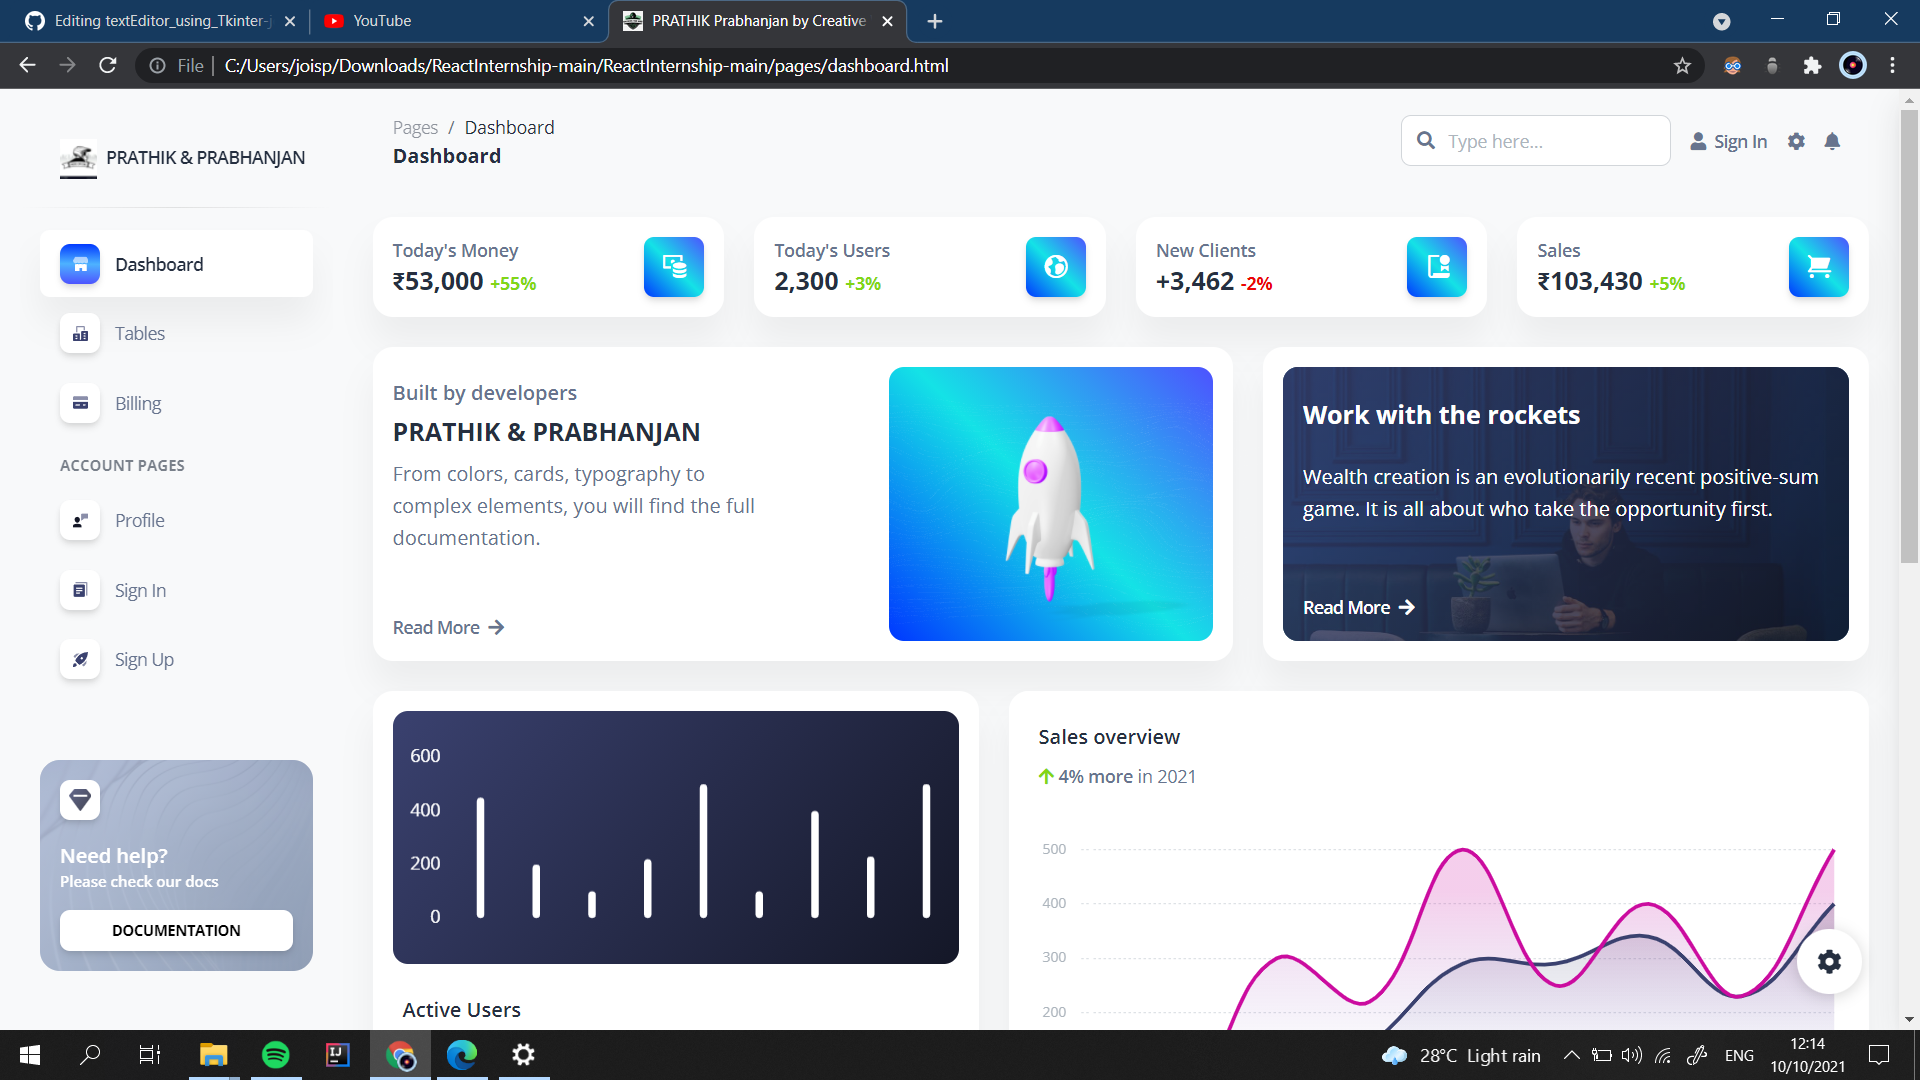Click the New Clients document icon
This screenshot has height=1080, width=1920.
pos(1437,267)
